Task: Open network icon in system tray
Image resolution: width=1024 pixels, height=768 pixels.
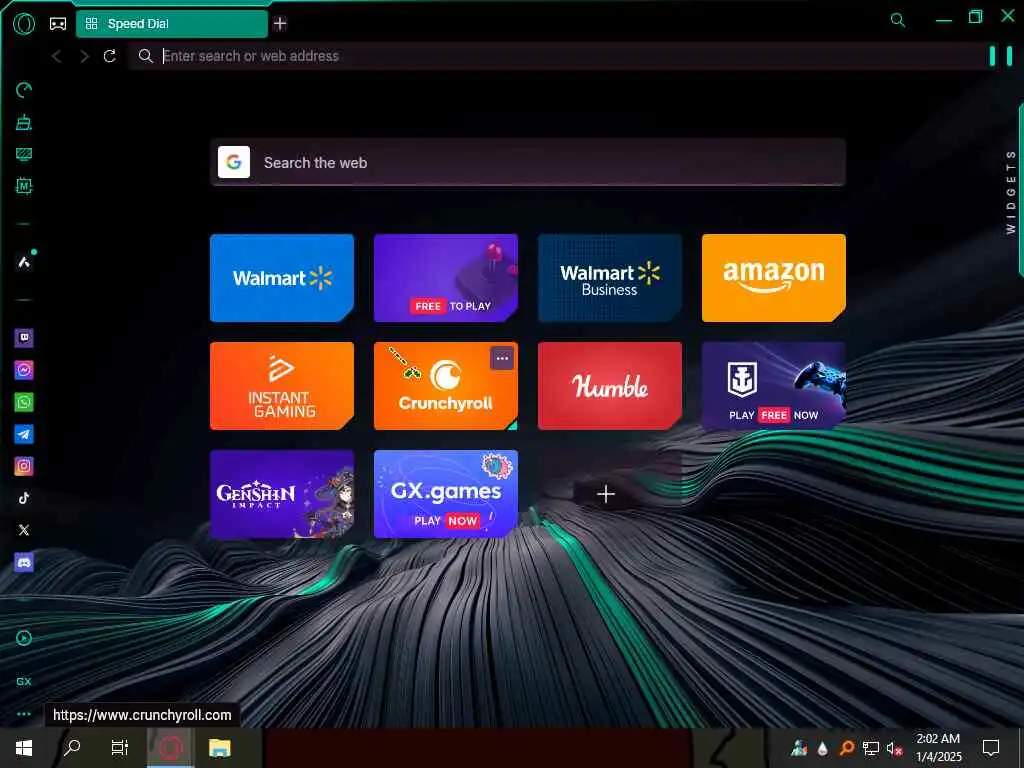Action: 871,748
